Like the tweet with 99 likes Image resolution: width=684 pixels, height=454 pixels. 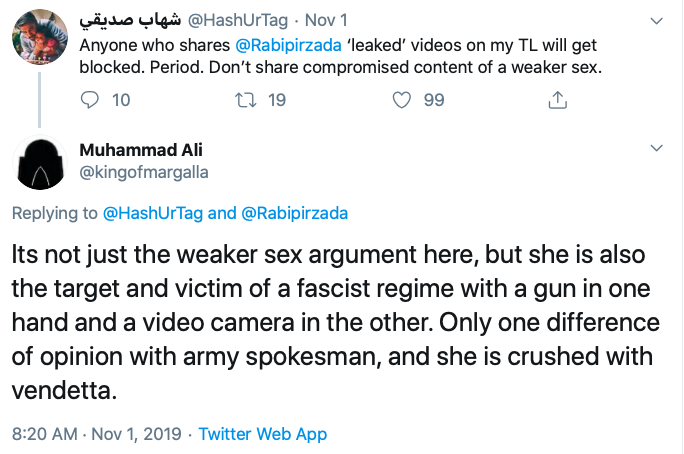402,100
